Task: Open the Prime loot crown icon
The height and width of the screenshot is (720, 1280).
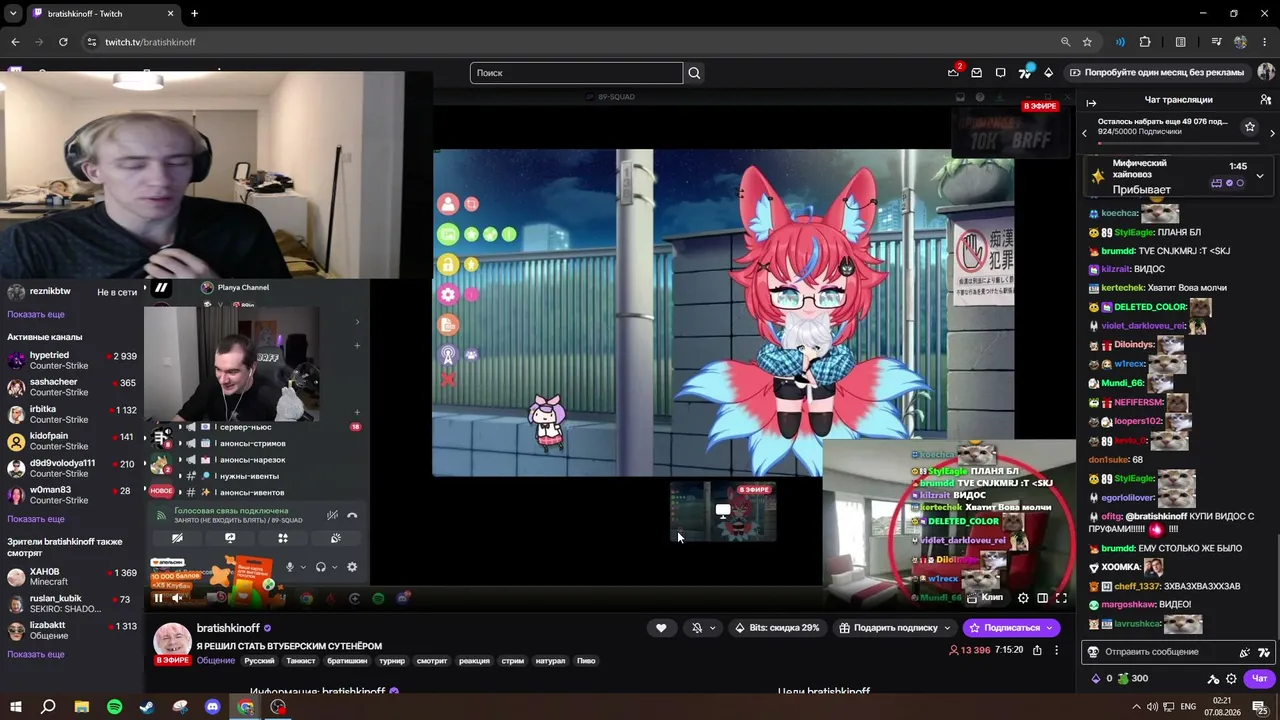Action: (953, 72)
